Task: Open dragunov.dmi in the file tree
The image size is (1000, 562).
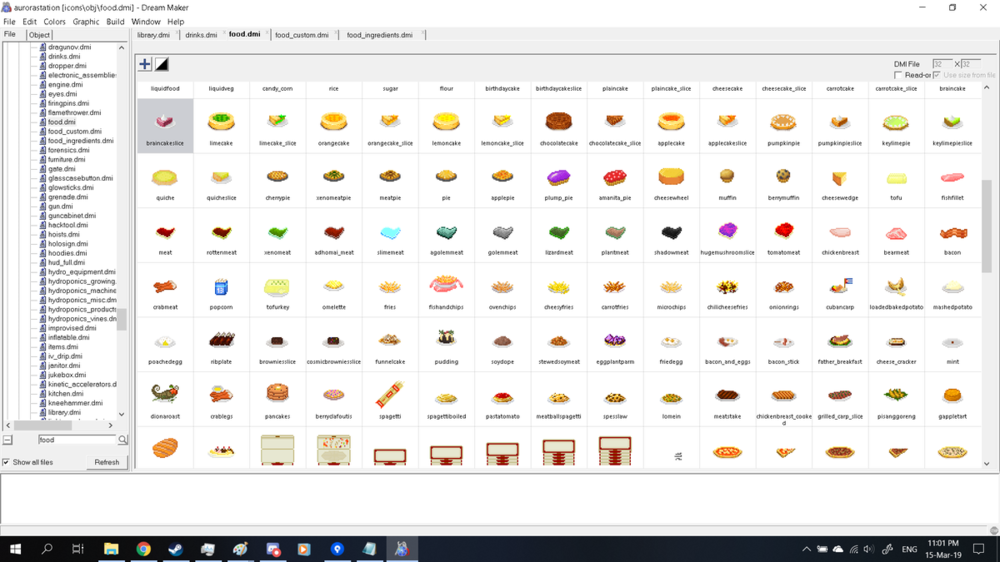Action: pos(69,47)
